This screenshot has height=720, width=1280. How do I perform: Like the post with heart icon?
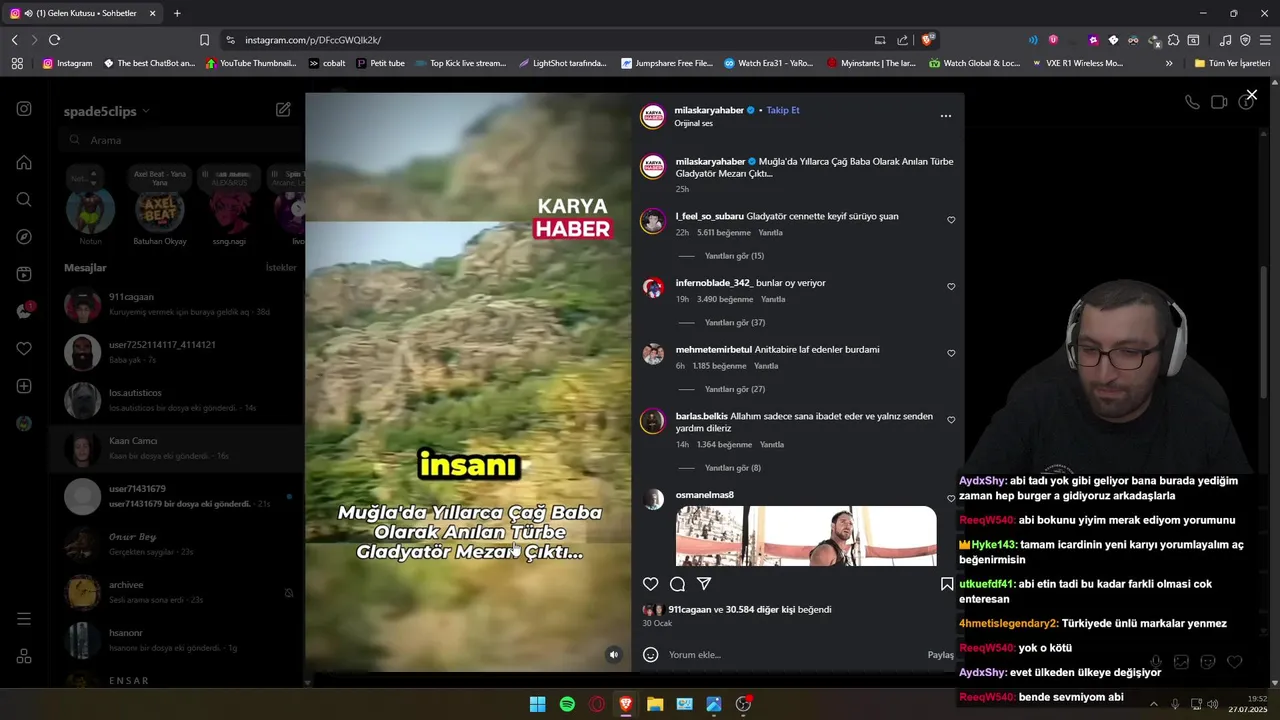pyautogui.click(x=650, y=584)
